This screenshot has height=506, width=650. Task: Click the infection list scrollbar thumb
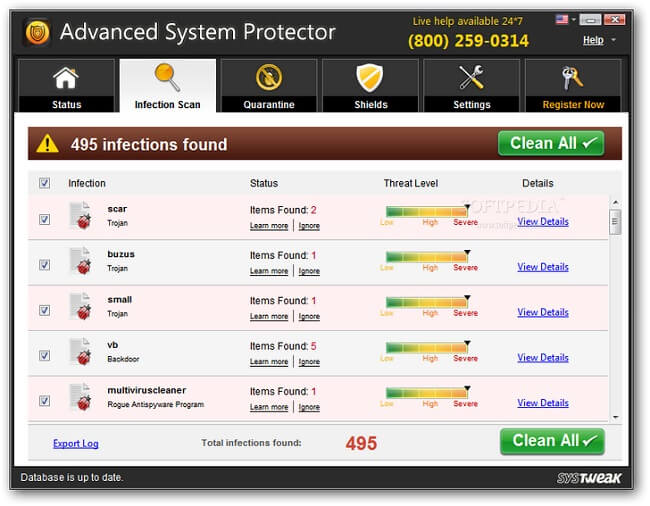point(616,222)
